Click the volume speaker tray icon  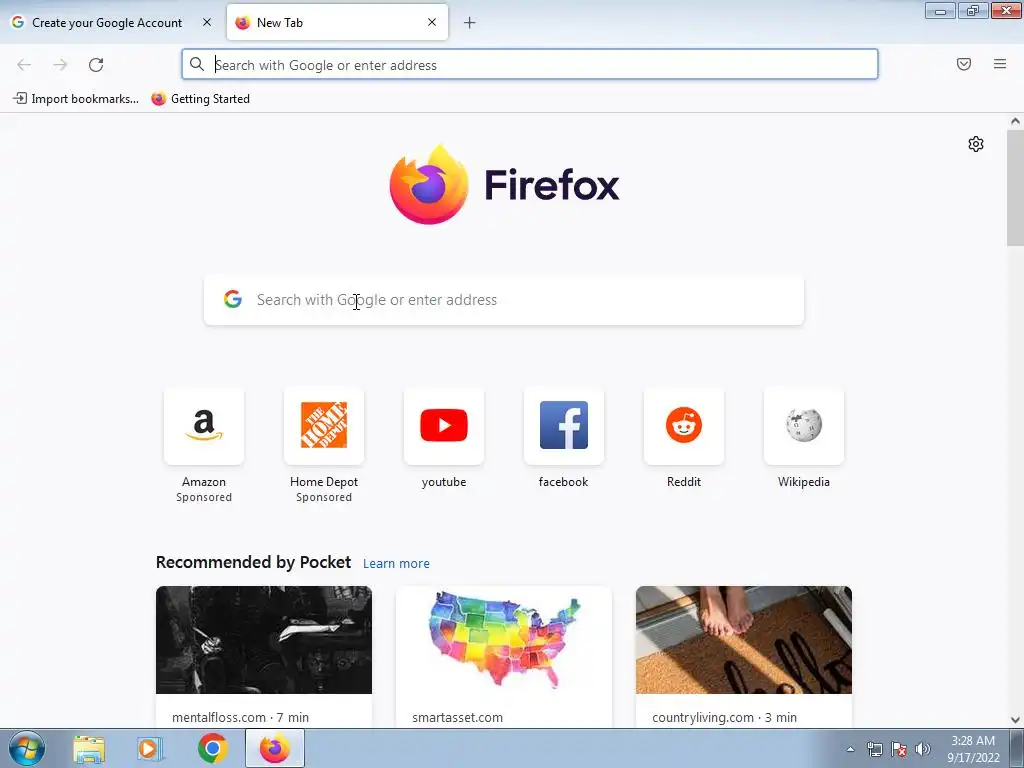pos(923,749)
